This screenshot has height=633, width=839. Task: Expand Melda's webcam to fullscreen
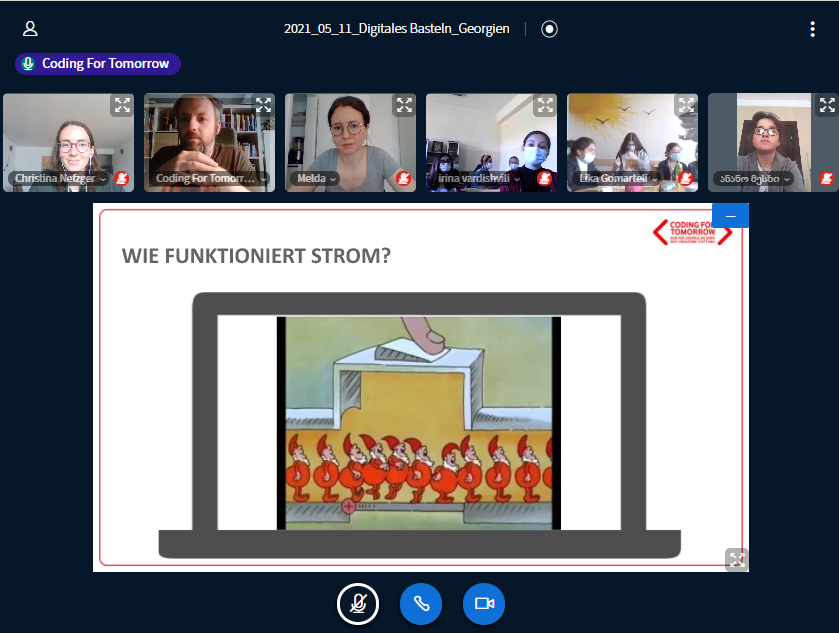pyautogui.click(x=403, y=105)
